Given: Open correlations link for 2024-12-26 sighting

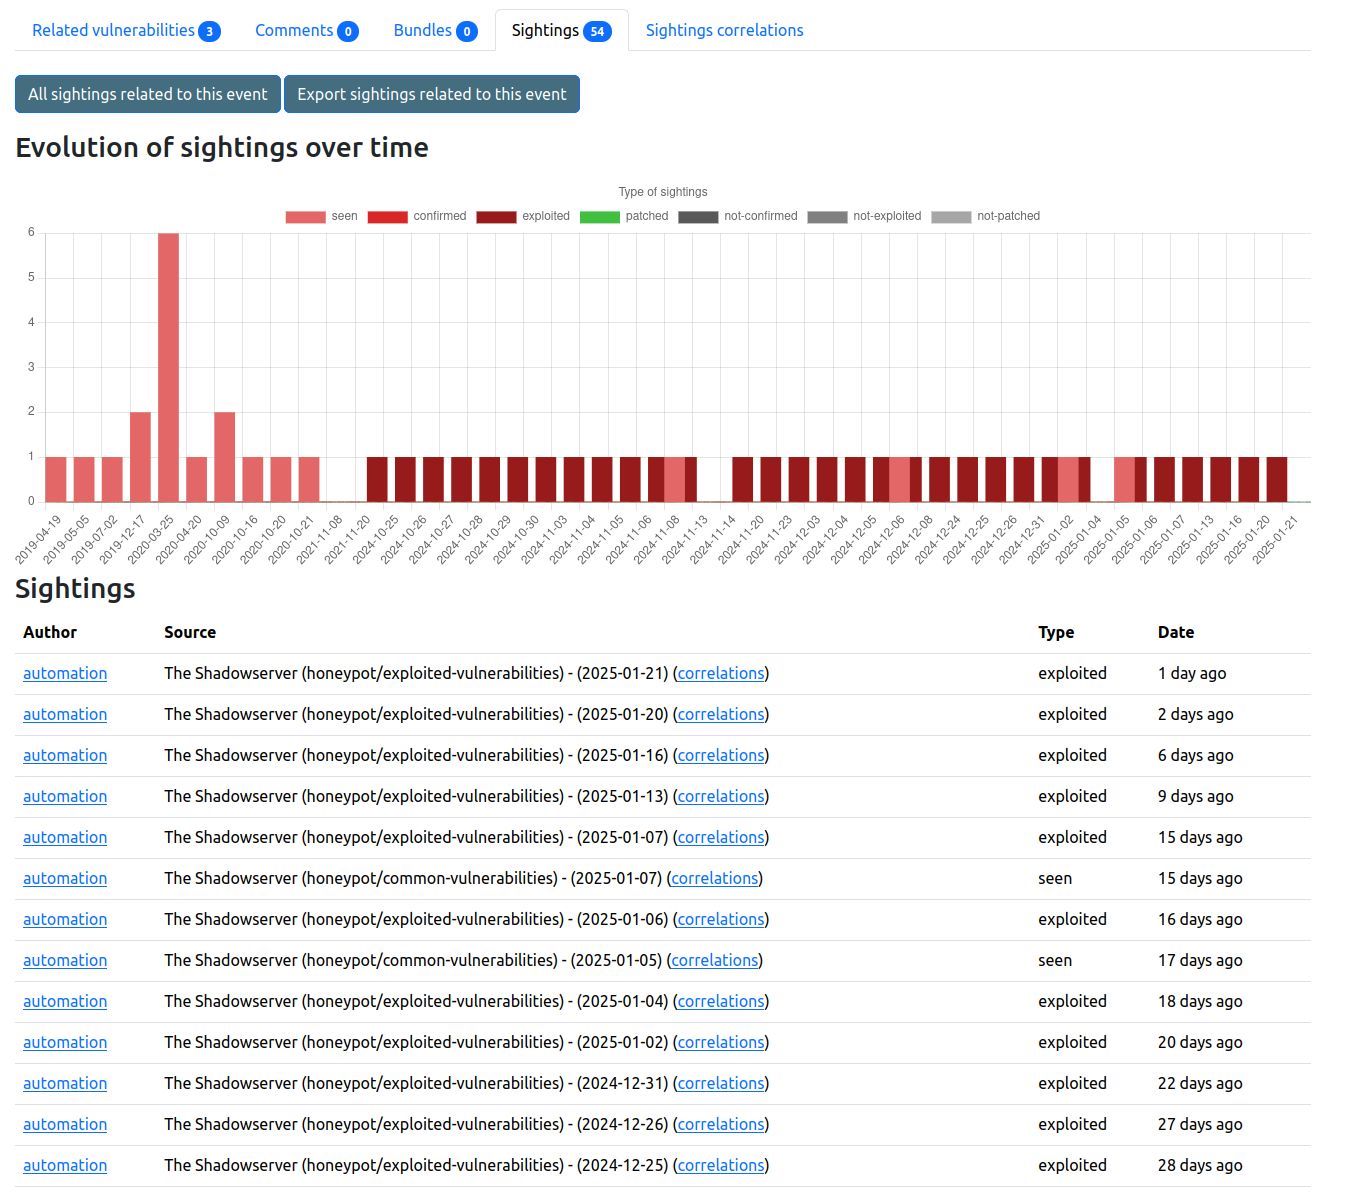Looking at the screenshot, I should point(721,1124).
